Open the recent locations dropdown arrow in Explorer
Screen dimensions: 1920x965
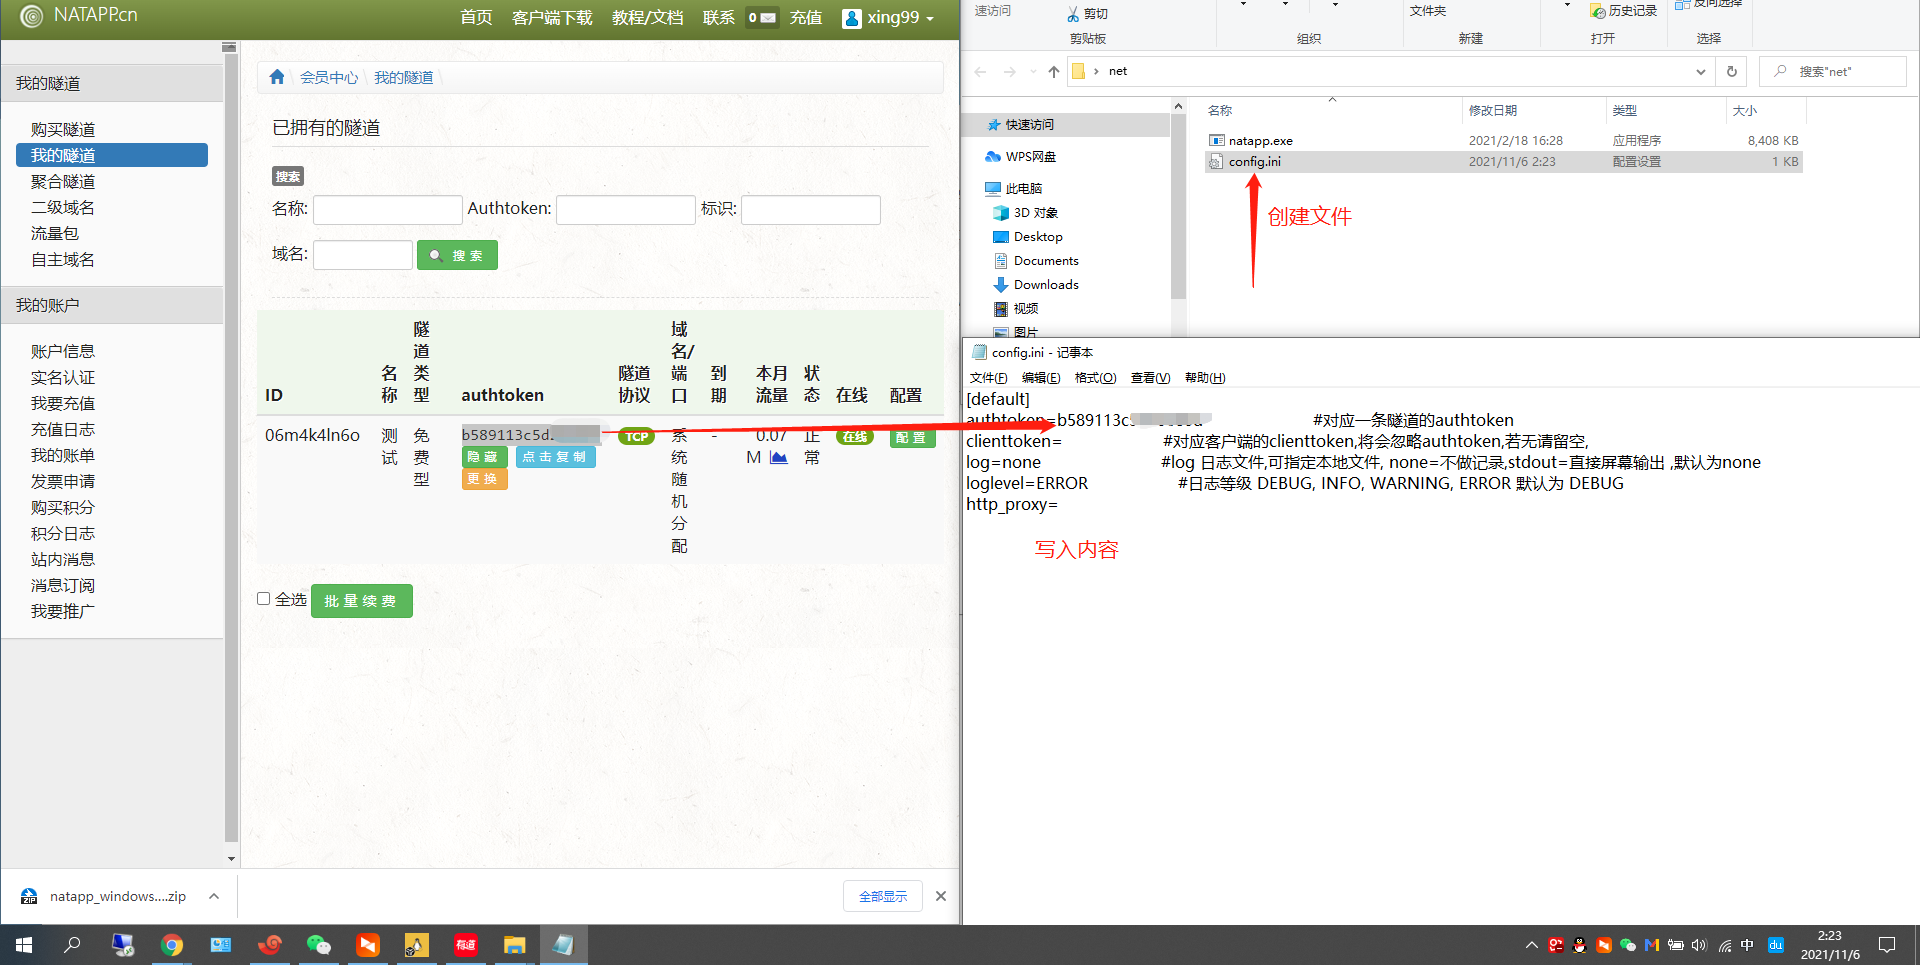(1032, 72)
